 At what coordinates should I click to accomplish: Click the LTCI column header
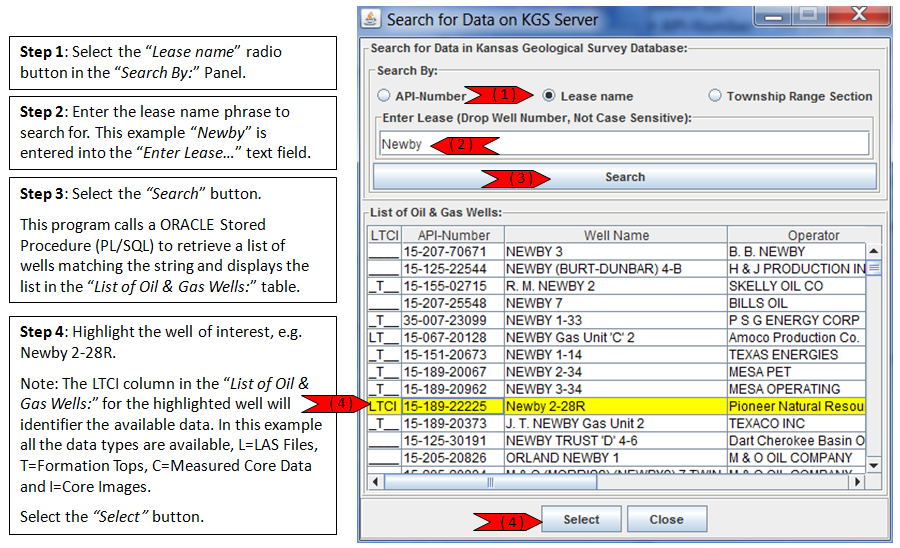tap(384, 235)
